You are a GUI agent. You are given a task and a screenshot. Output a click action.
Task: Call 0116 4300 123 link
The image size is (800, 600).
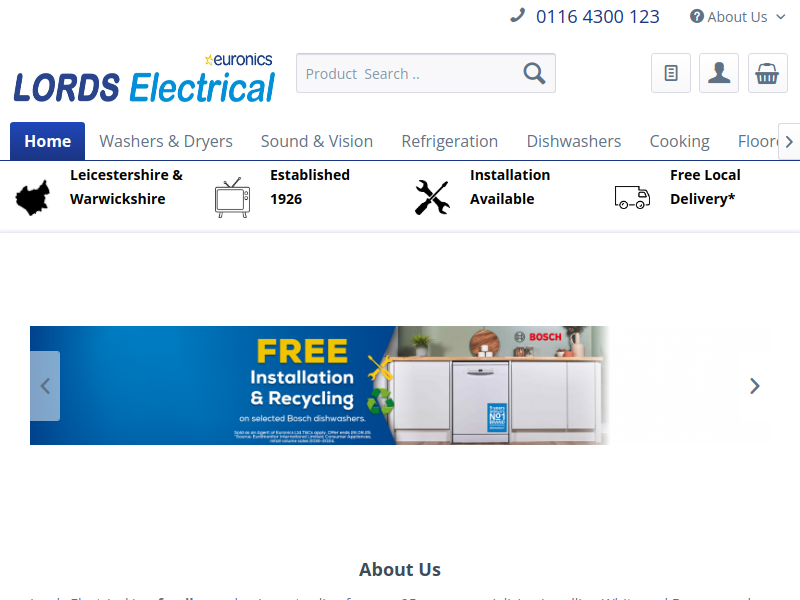pyautogui.click(x=597, y=17)
